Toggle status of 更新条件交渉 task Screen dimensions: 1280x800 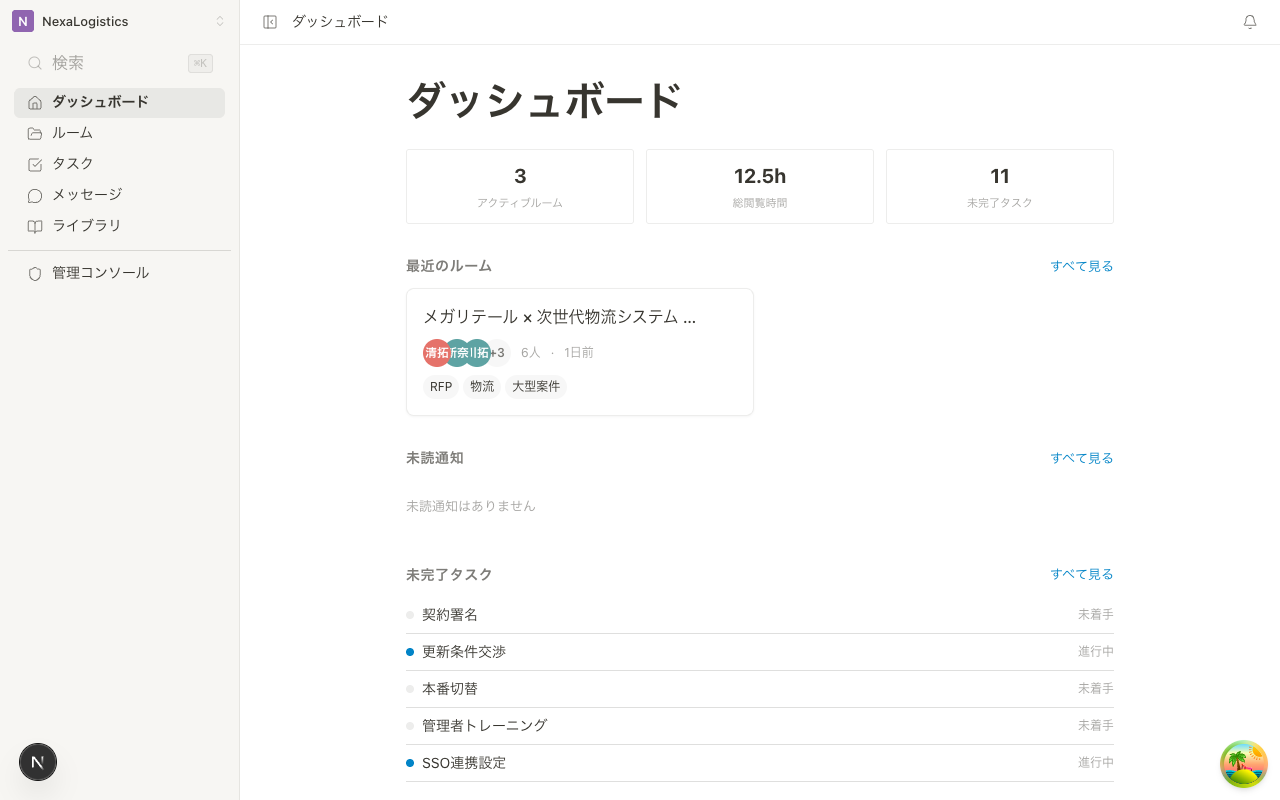[410, 651]
